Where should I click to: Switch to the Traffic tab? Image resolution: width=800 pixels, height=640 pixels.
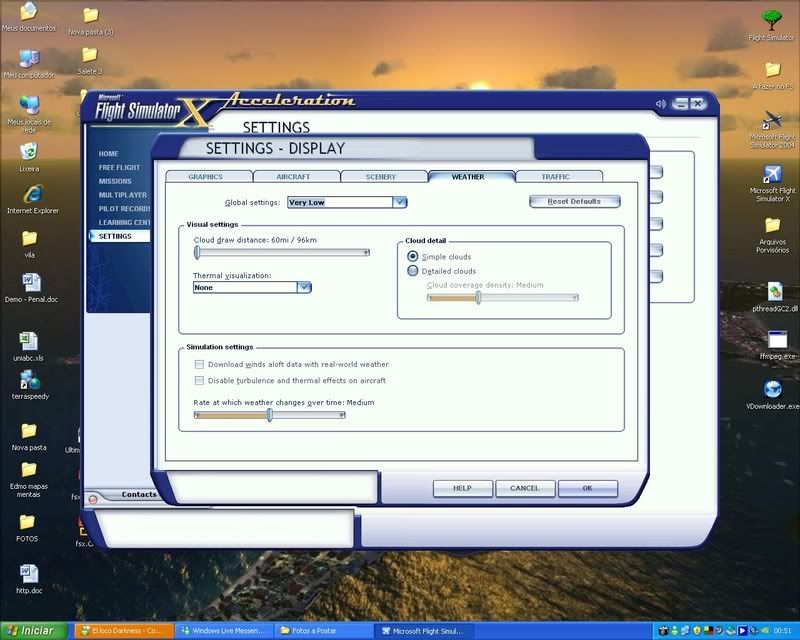click(556, 177)
